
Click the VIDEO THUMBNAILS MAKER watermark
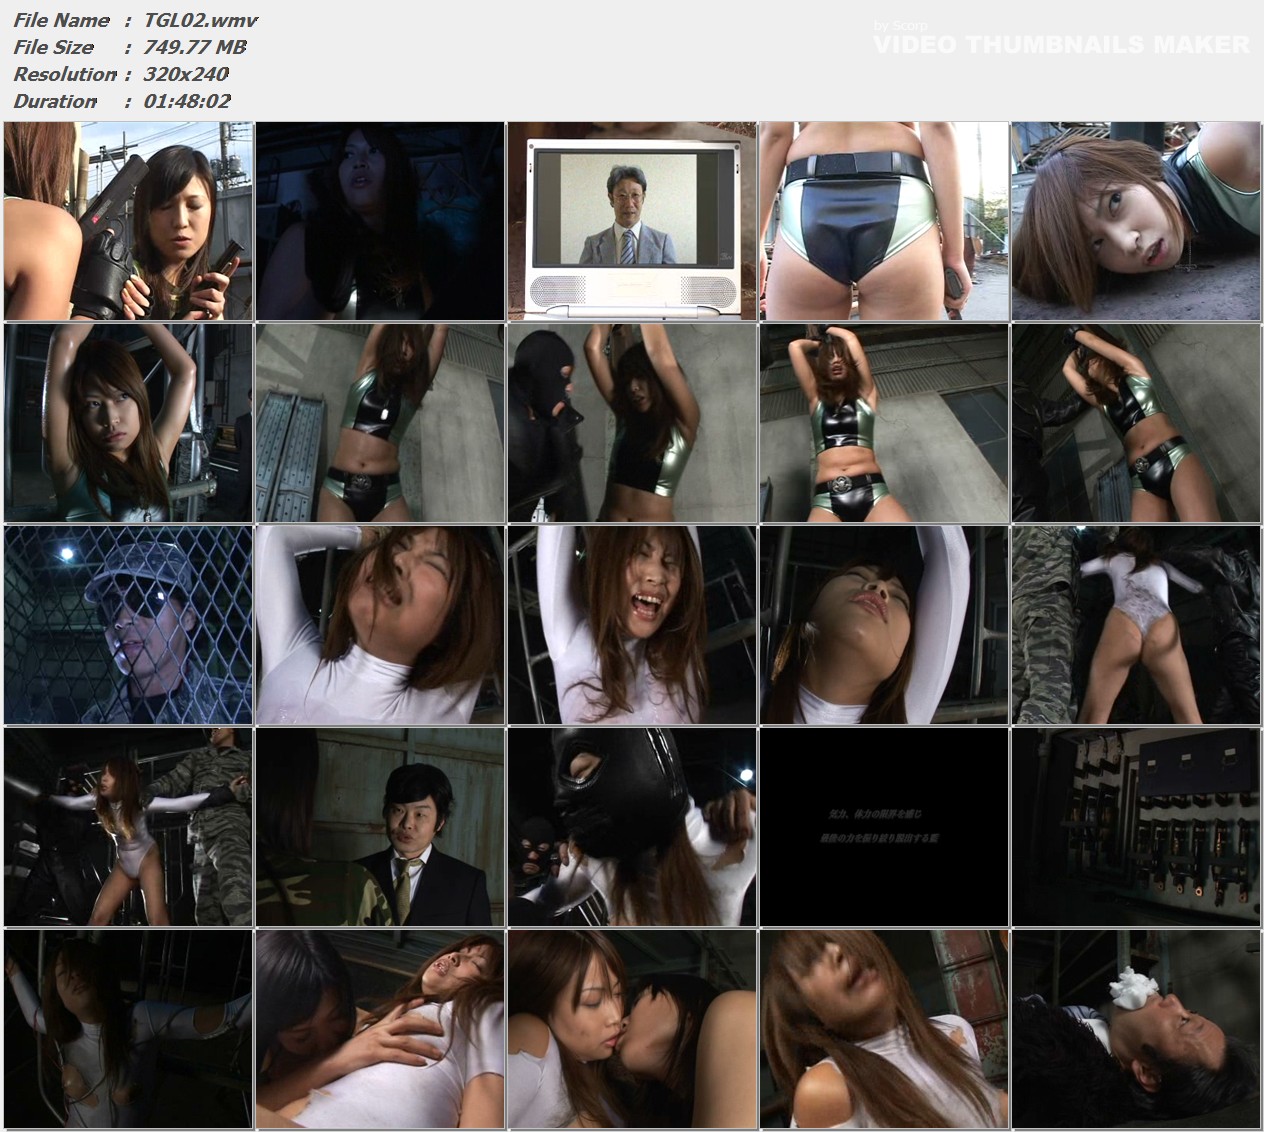point(1061,45)
